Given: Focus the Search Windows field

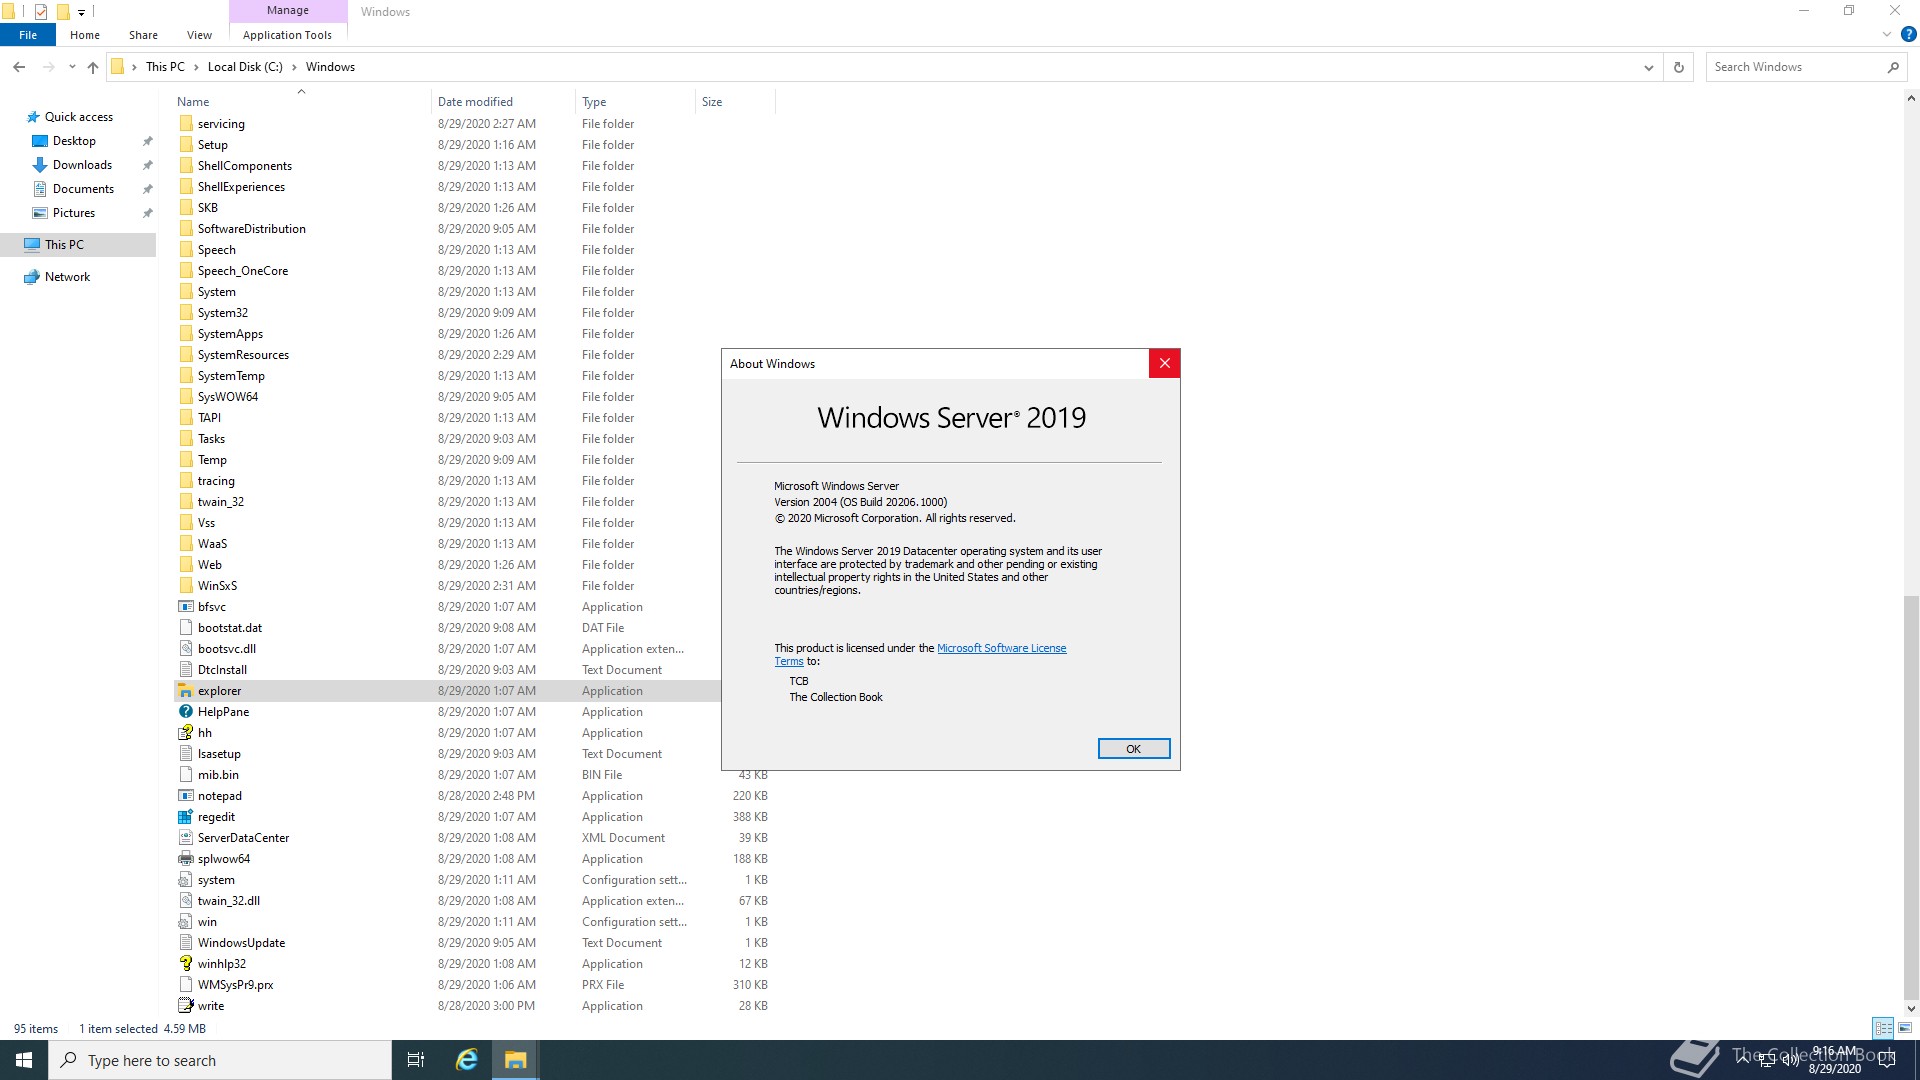Looking at the screenshot, I should (x=1795, y=67).
